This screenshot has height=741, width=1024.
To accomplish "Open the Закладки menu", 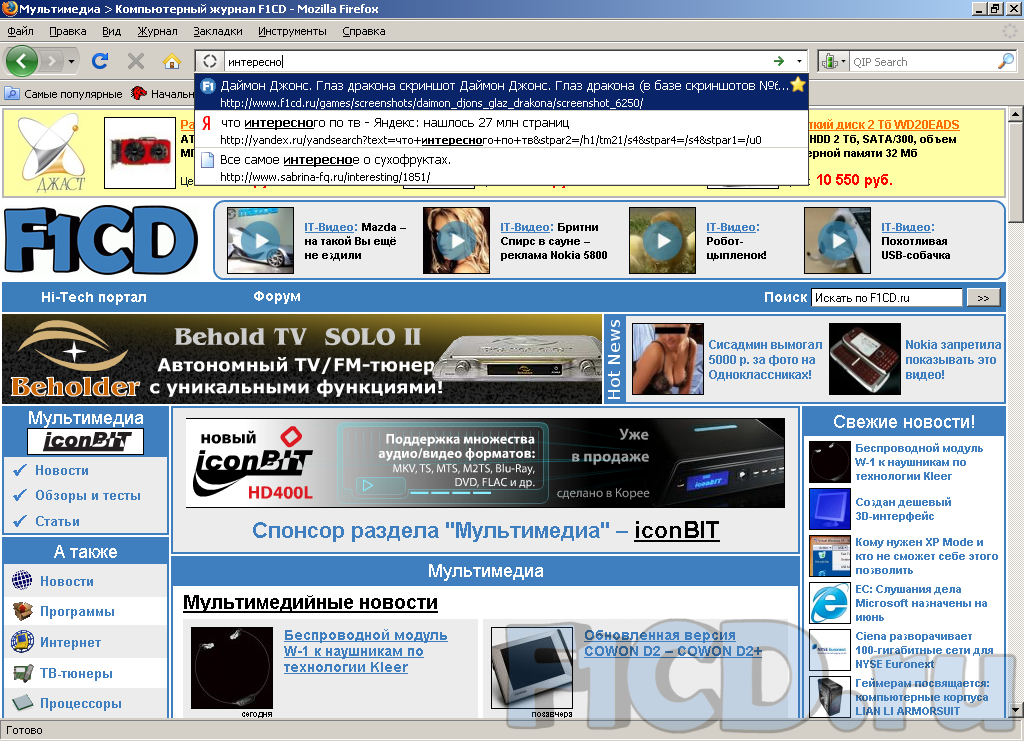I will point(217,31).
